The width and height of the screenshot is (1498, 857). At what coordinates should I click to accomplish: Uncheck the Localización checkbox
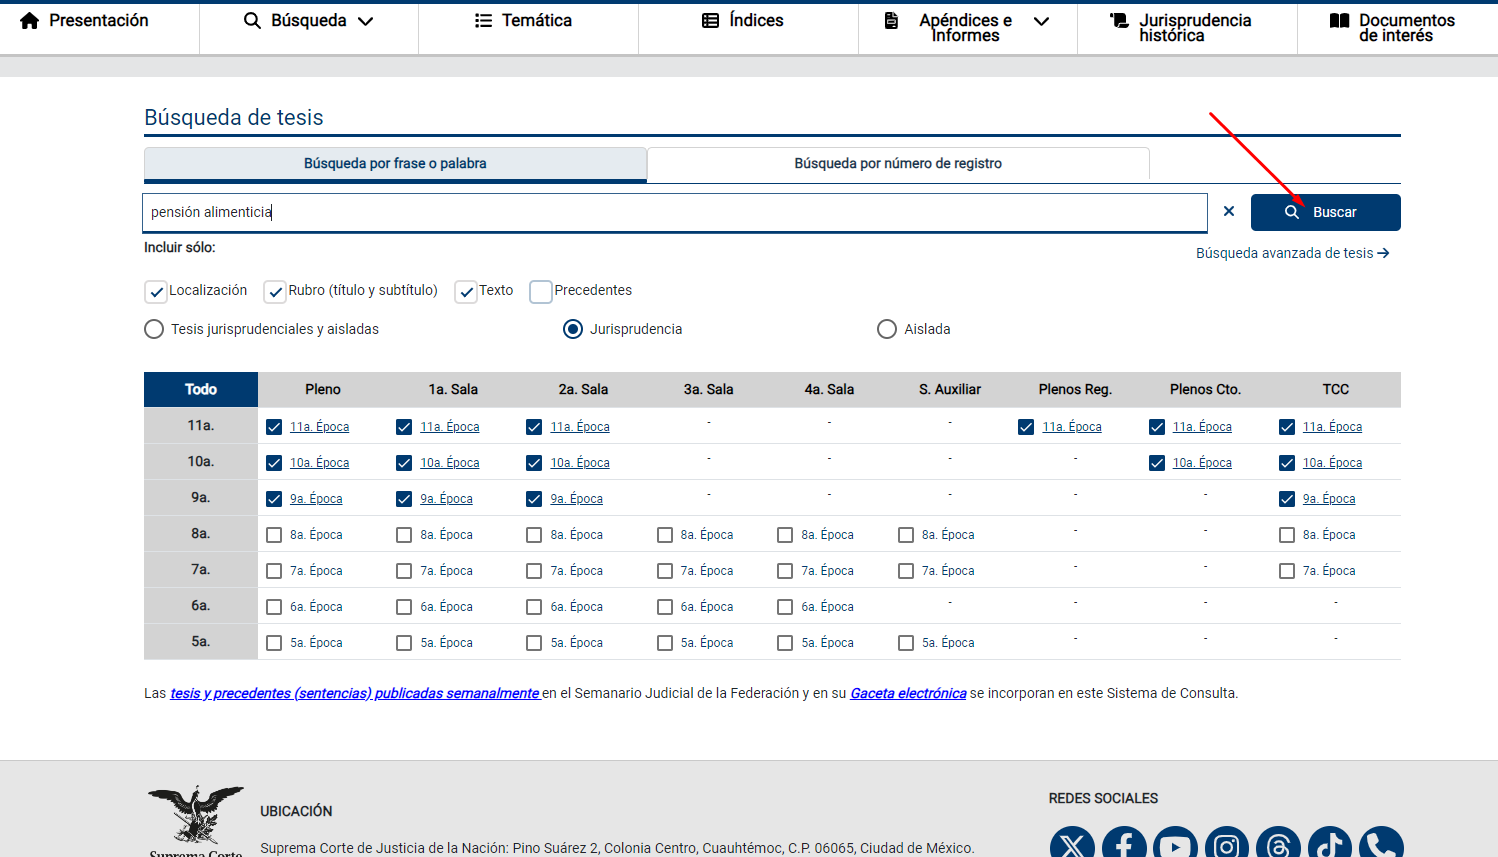(x=156, y=291)
